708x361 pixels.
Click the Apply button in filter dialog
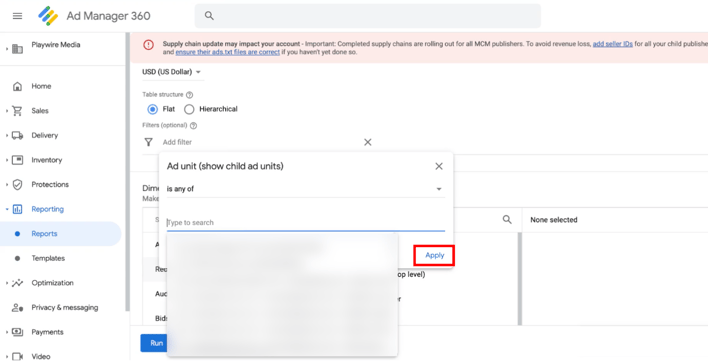tap(434, 255)
